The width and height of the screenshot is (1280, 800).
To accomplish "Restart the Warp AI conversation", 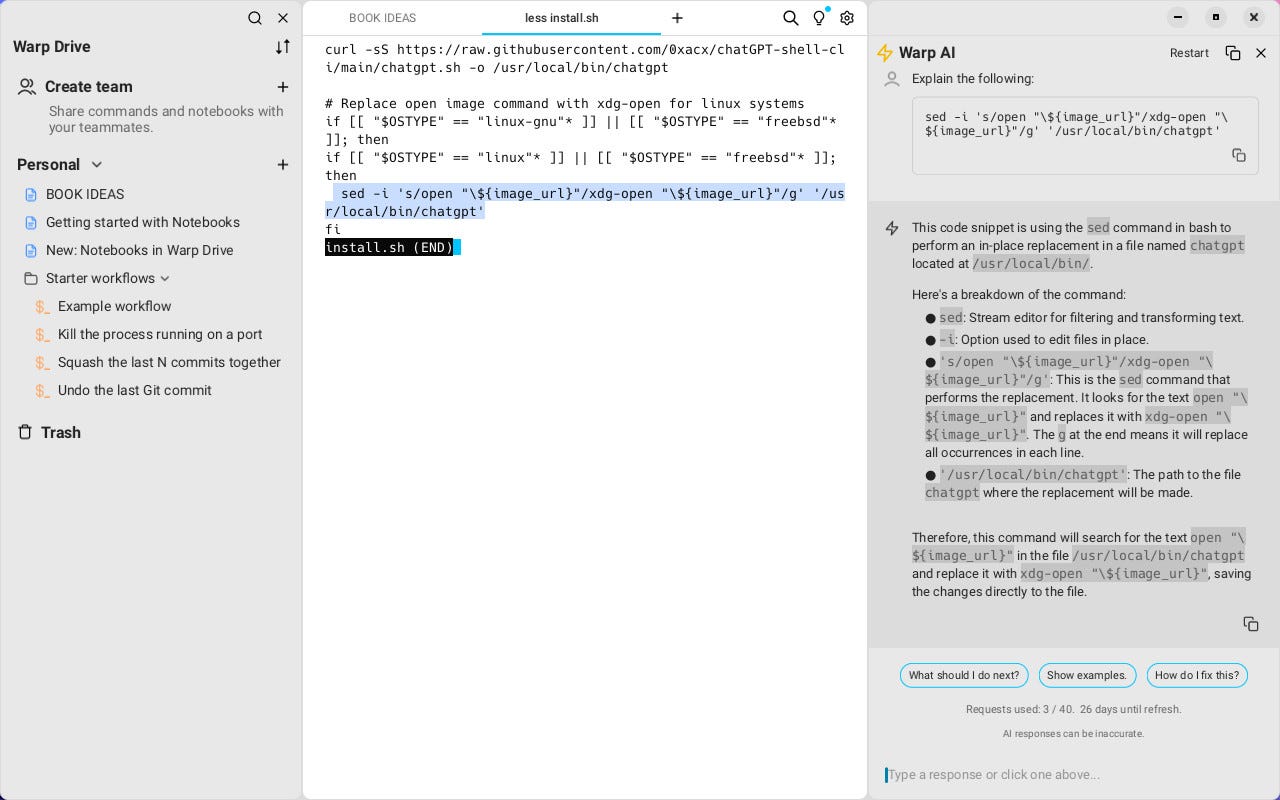I will point(1189,53).
